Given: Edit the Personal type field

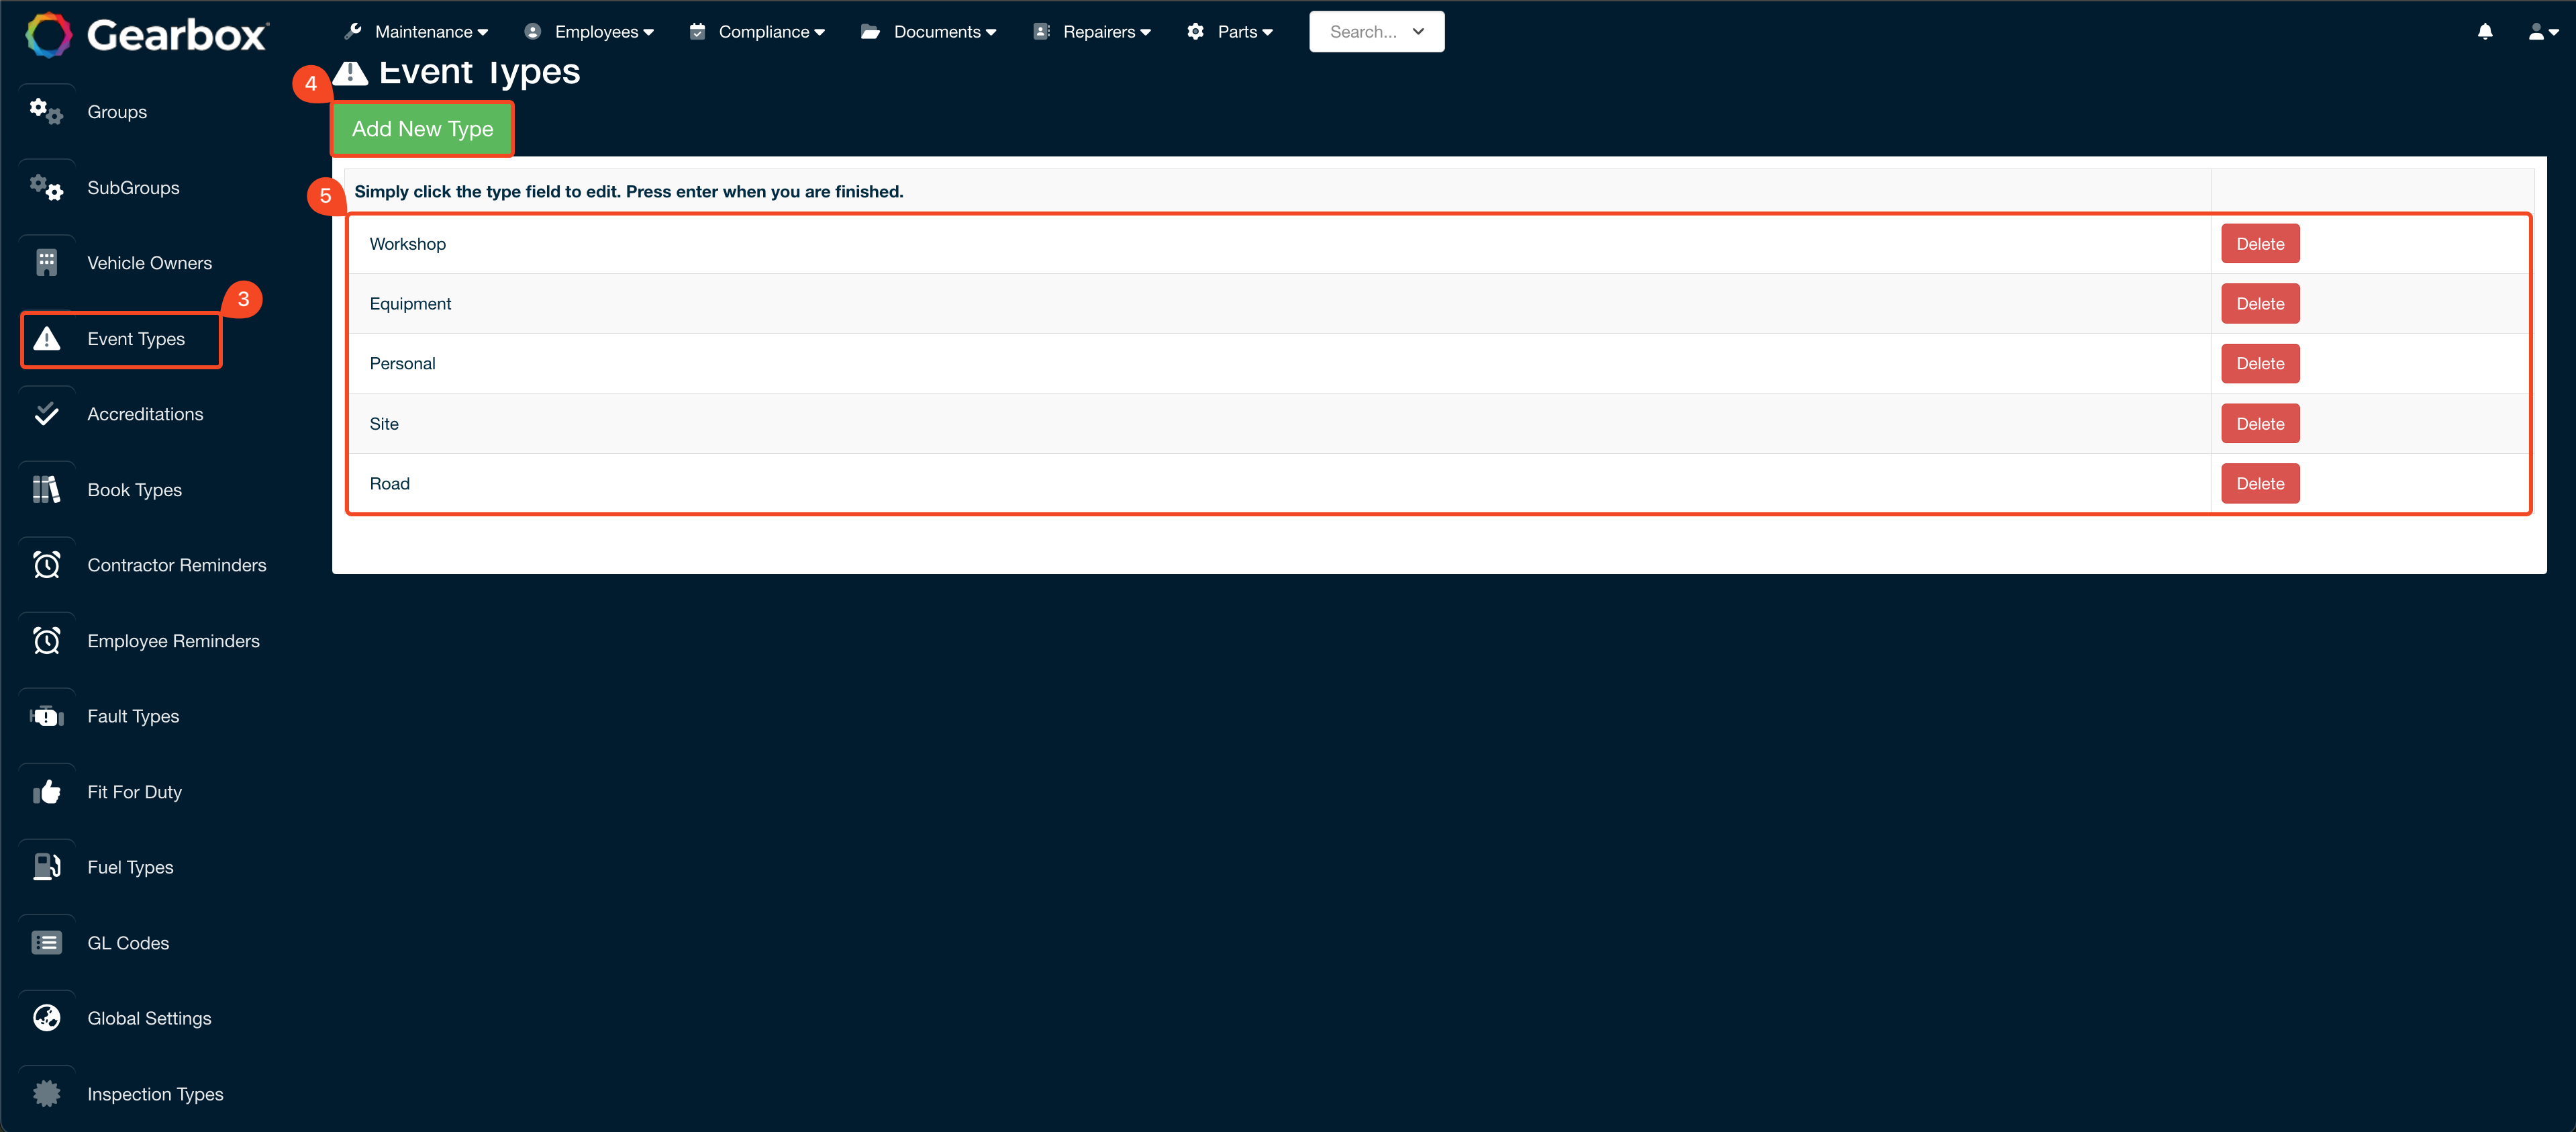Looking at the screenshot, I should [x=1278, y=364].
